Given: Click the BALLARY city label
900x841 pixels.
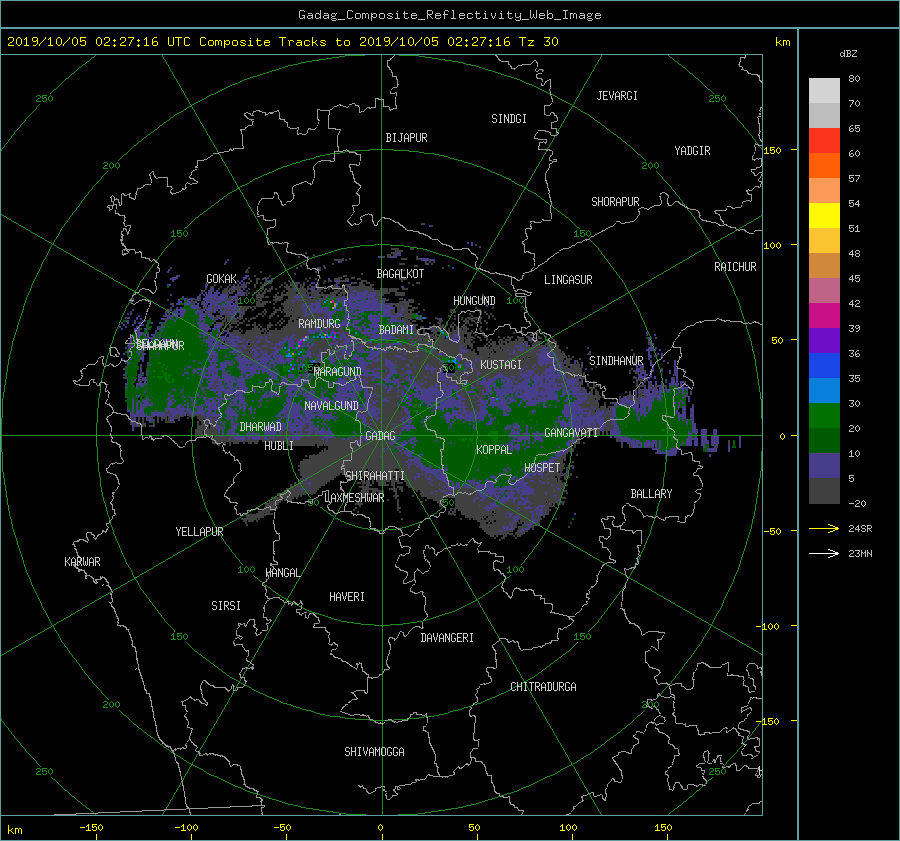Looking at the screenshot, I should [651, 494].
